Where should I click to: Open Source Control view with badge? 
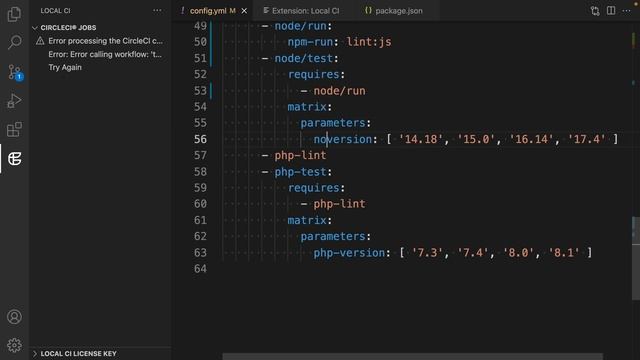tap(15, 72)
